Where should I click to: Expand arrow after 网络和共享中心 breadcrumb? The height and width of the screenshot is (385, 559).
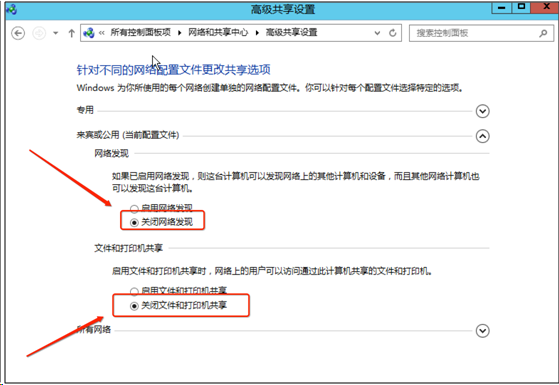tap(257, 33)
